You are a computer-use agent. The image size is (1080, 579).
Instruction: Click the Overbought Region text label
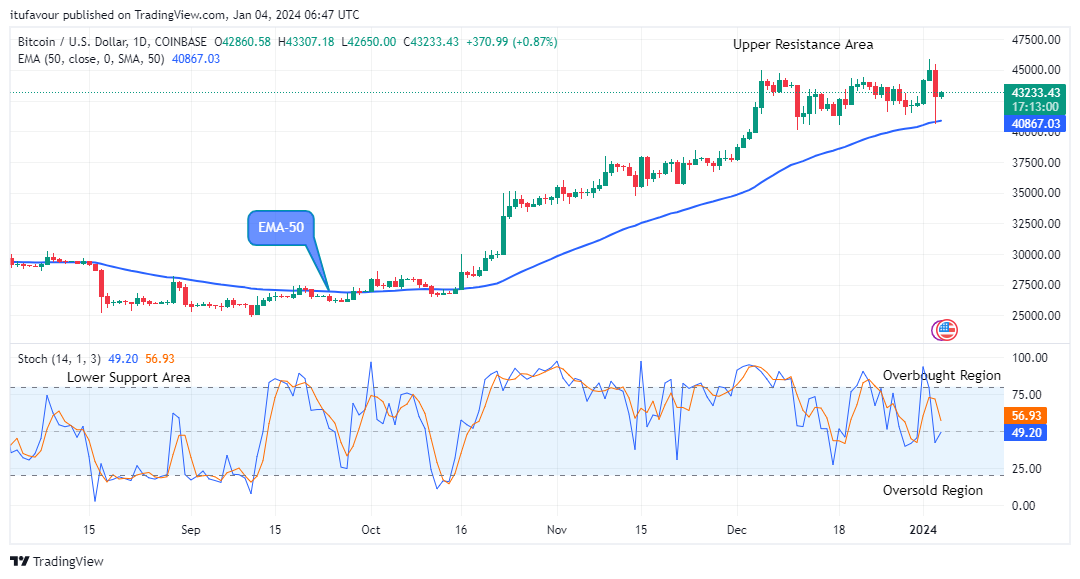coord(941,375)
